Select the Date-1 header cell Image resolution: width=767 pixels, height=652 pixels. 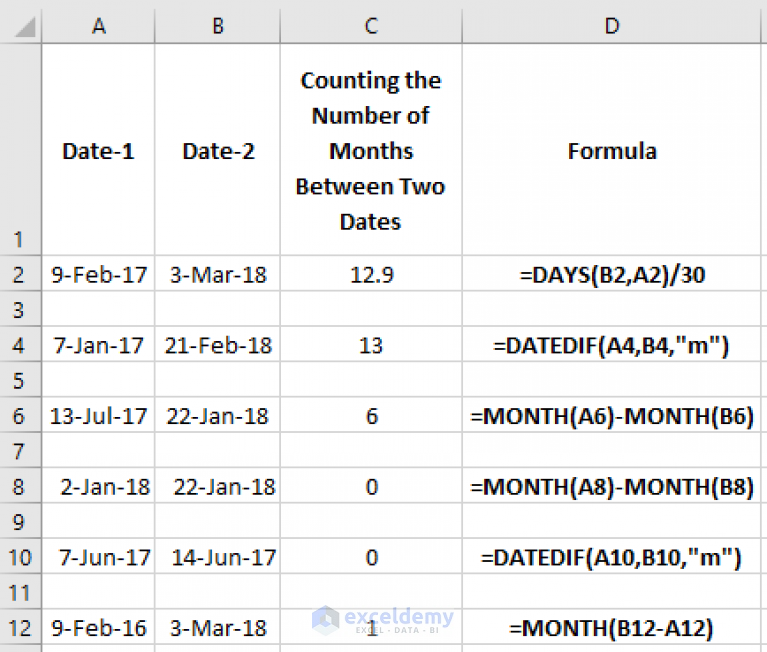[x=98, y=150]
